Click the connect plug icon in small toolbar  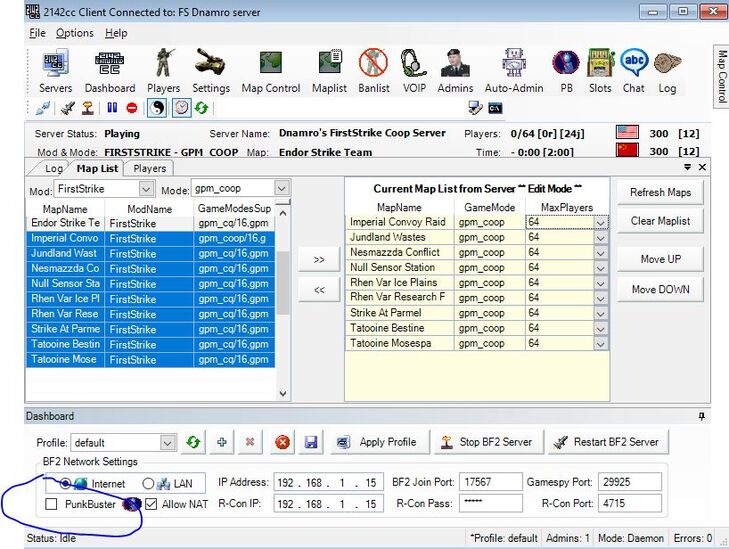pos(43,108)
